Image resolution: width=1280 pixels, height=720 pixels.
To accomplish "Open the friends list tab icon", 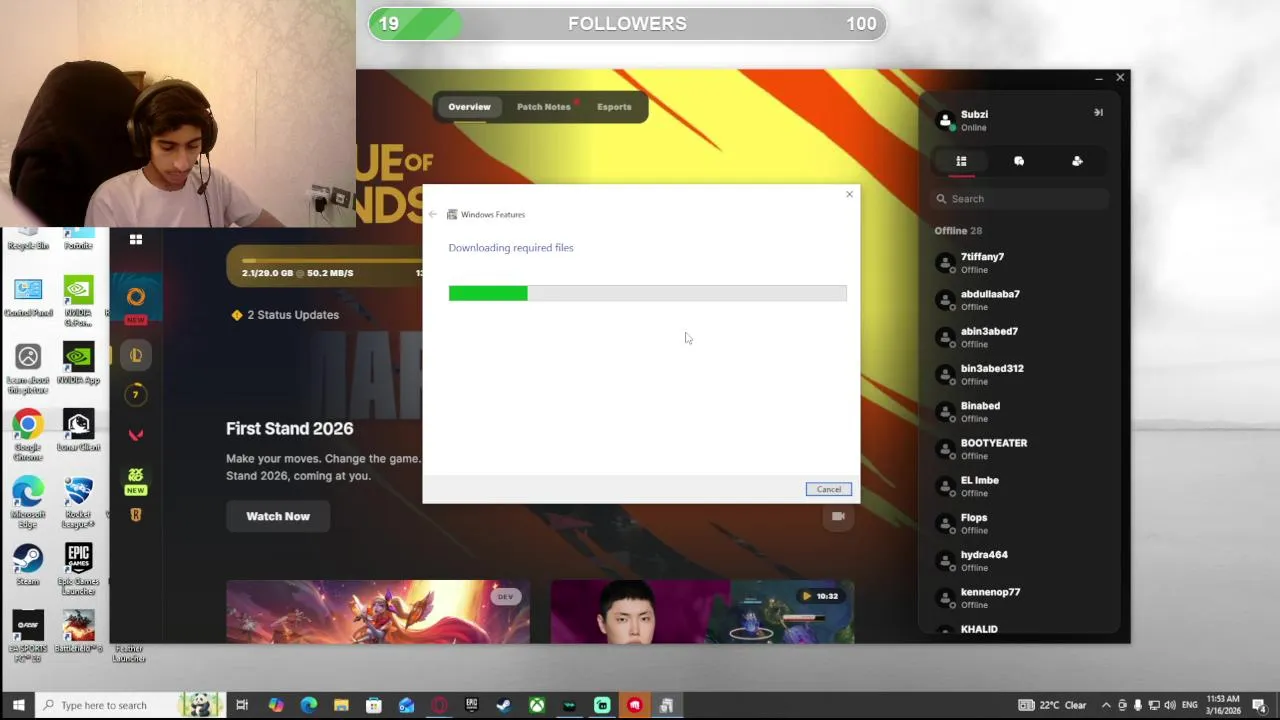I will click(x=961, y=161).
